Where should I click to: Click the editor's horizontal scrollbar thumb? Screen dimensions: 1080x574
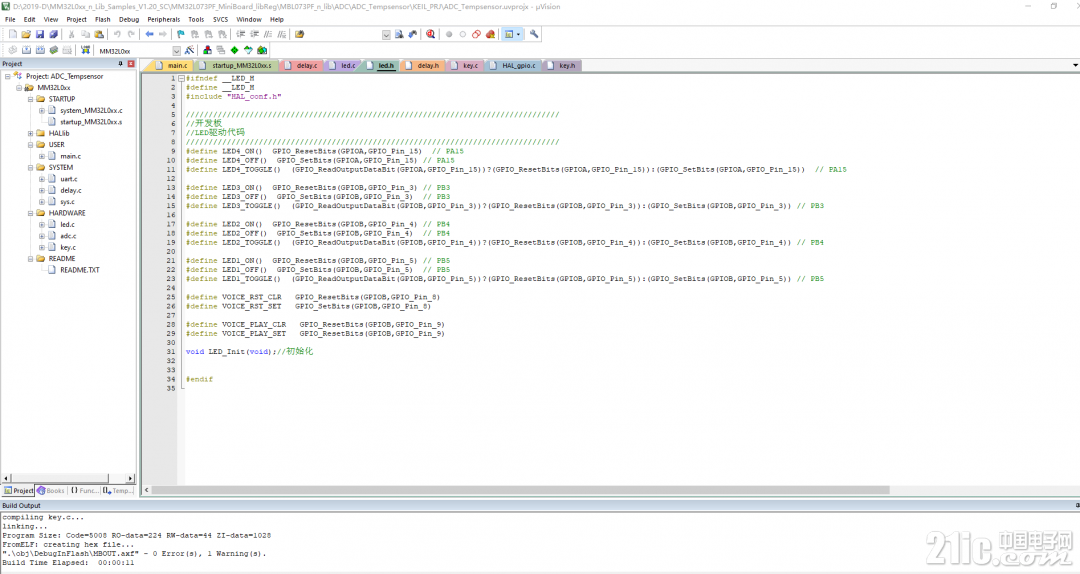tap(520, 490)
